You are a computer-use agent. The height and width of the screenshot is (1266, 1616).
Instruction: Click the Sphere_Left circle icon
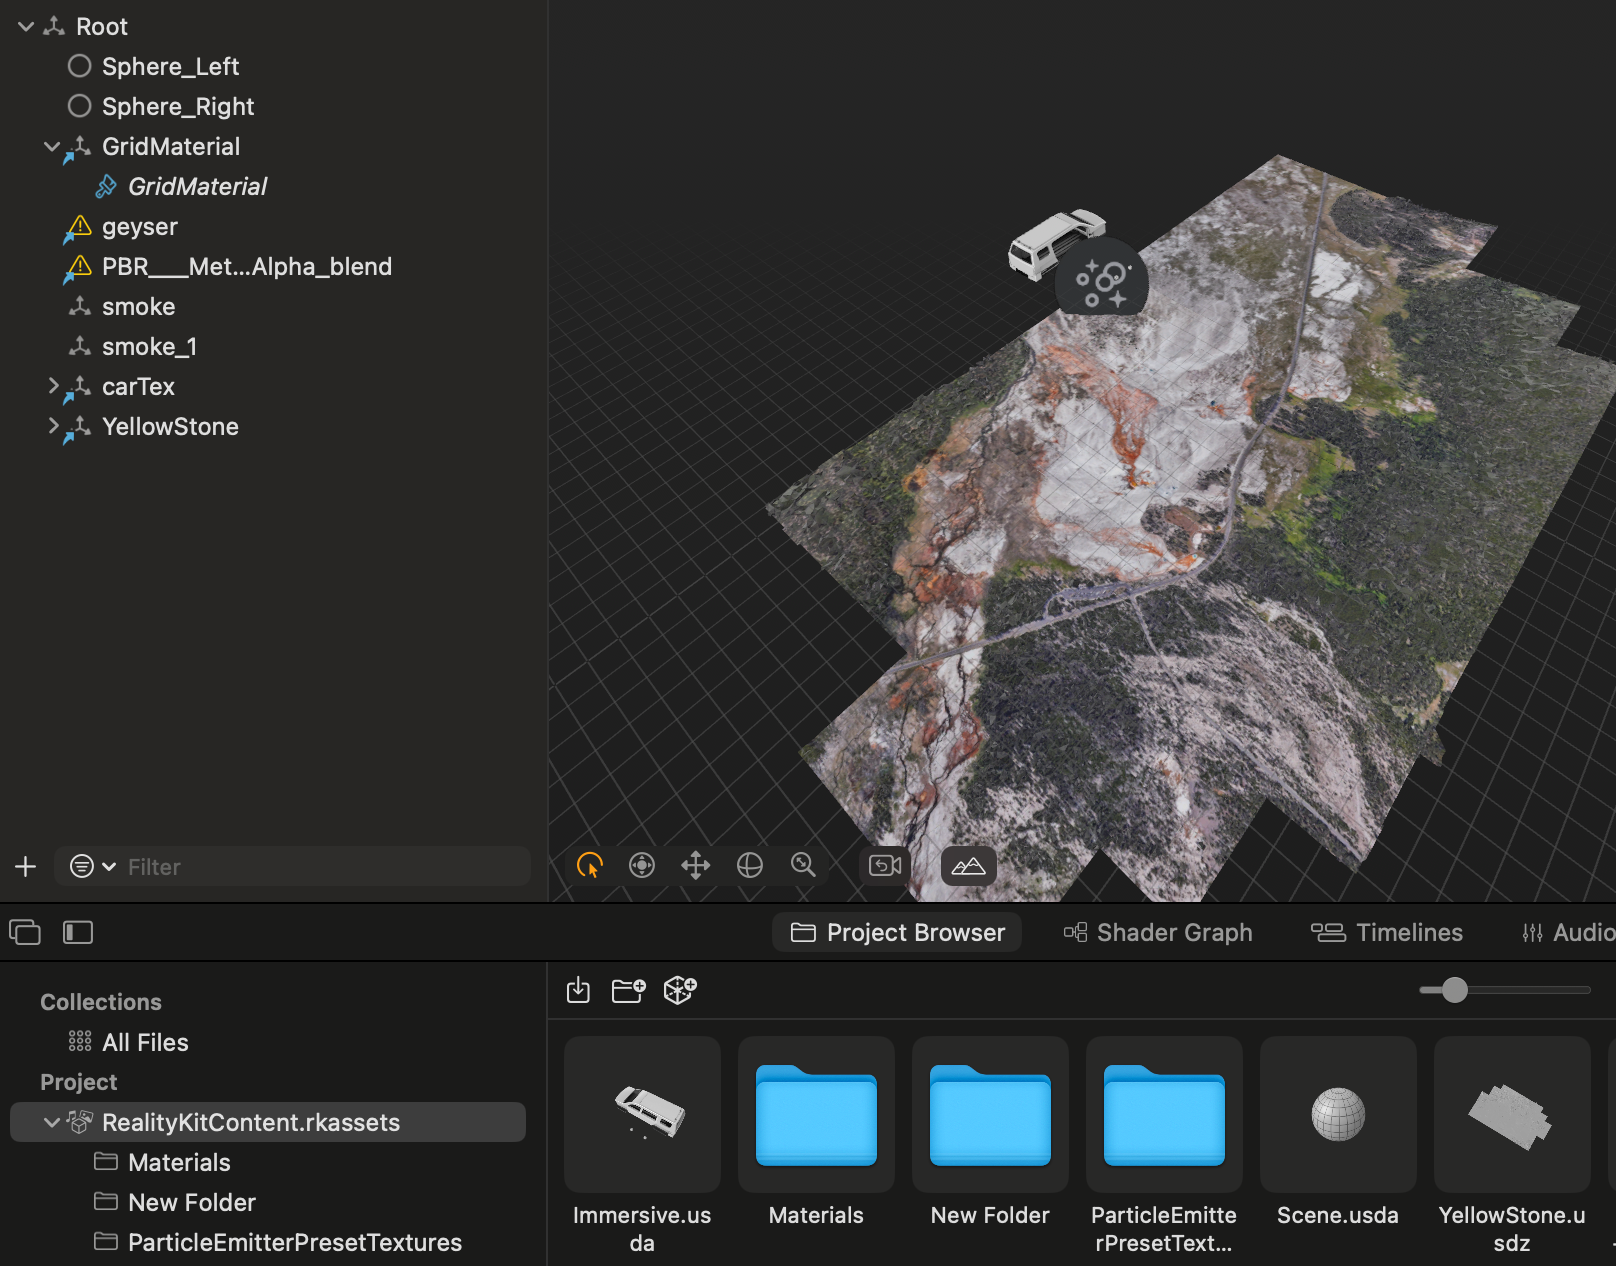click(x=80, y=66)
